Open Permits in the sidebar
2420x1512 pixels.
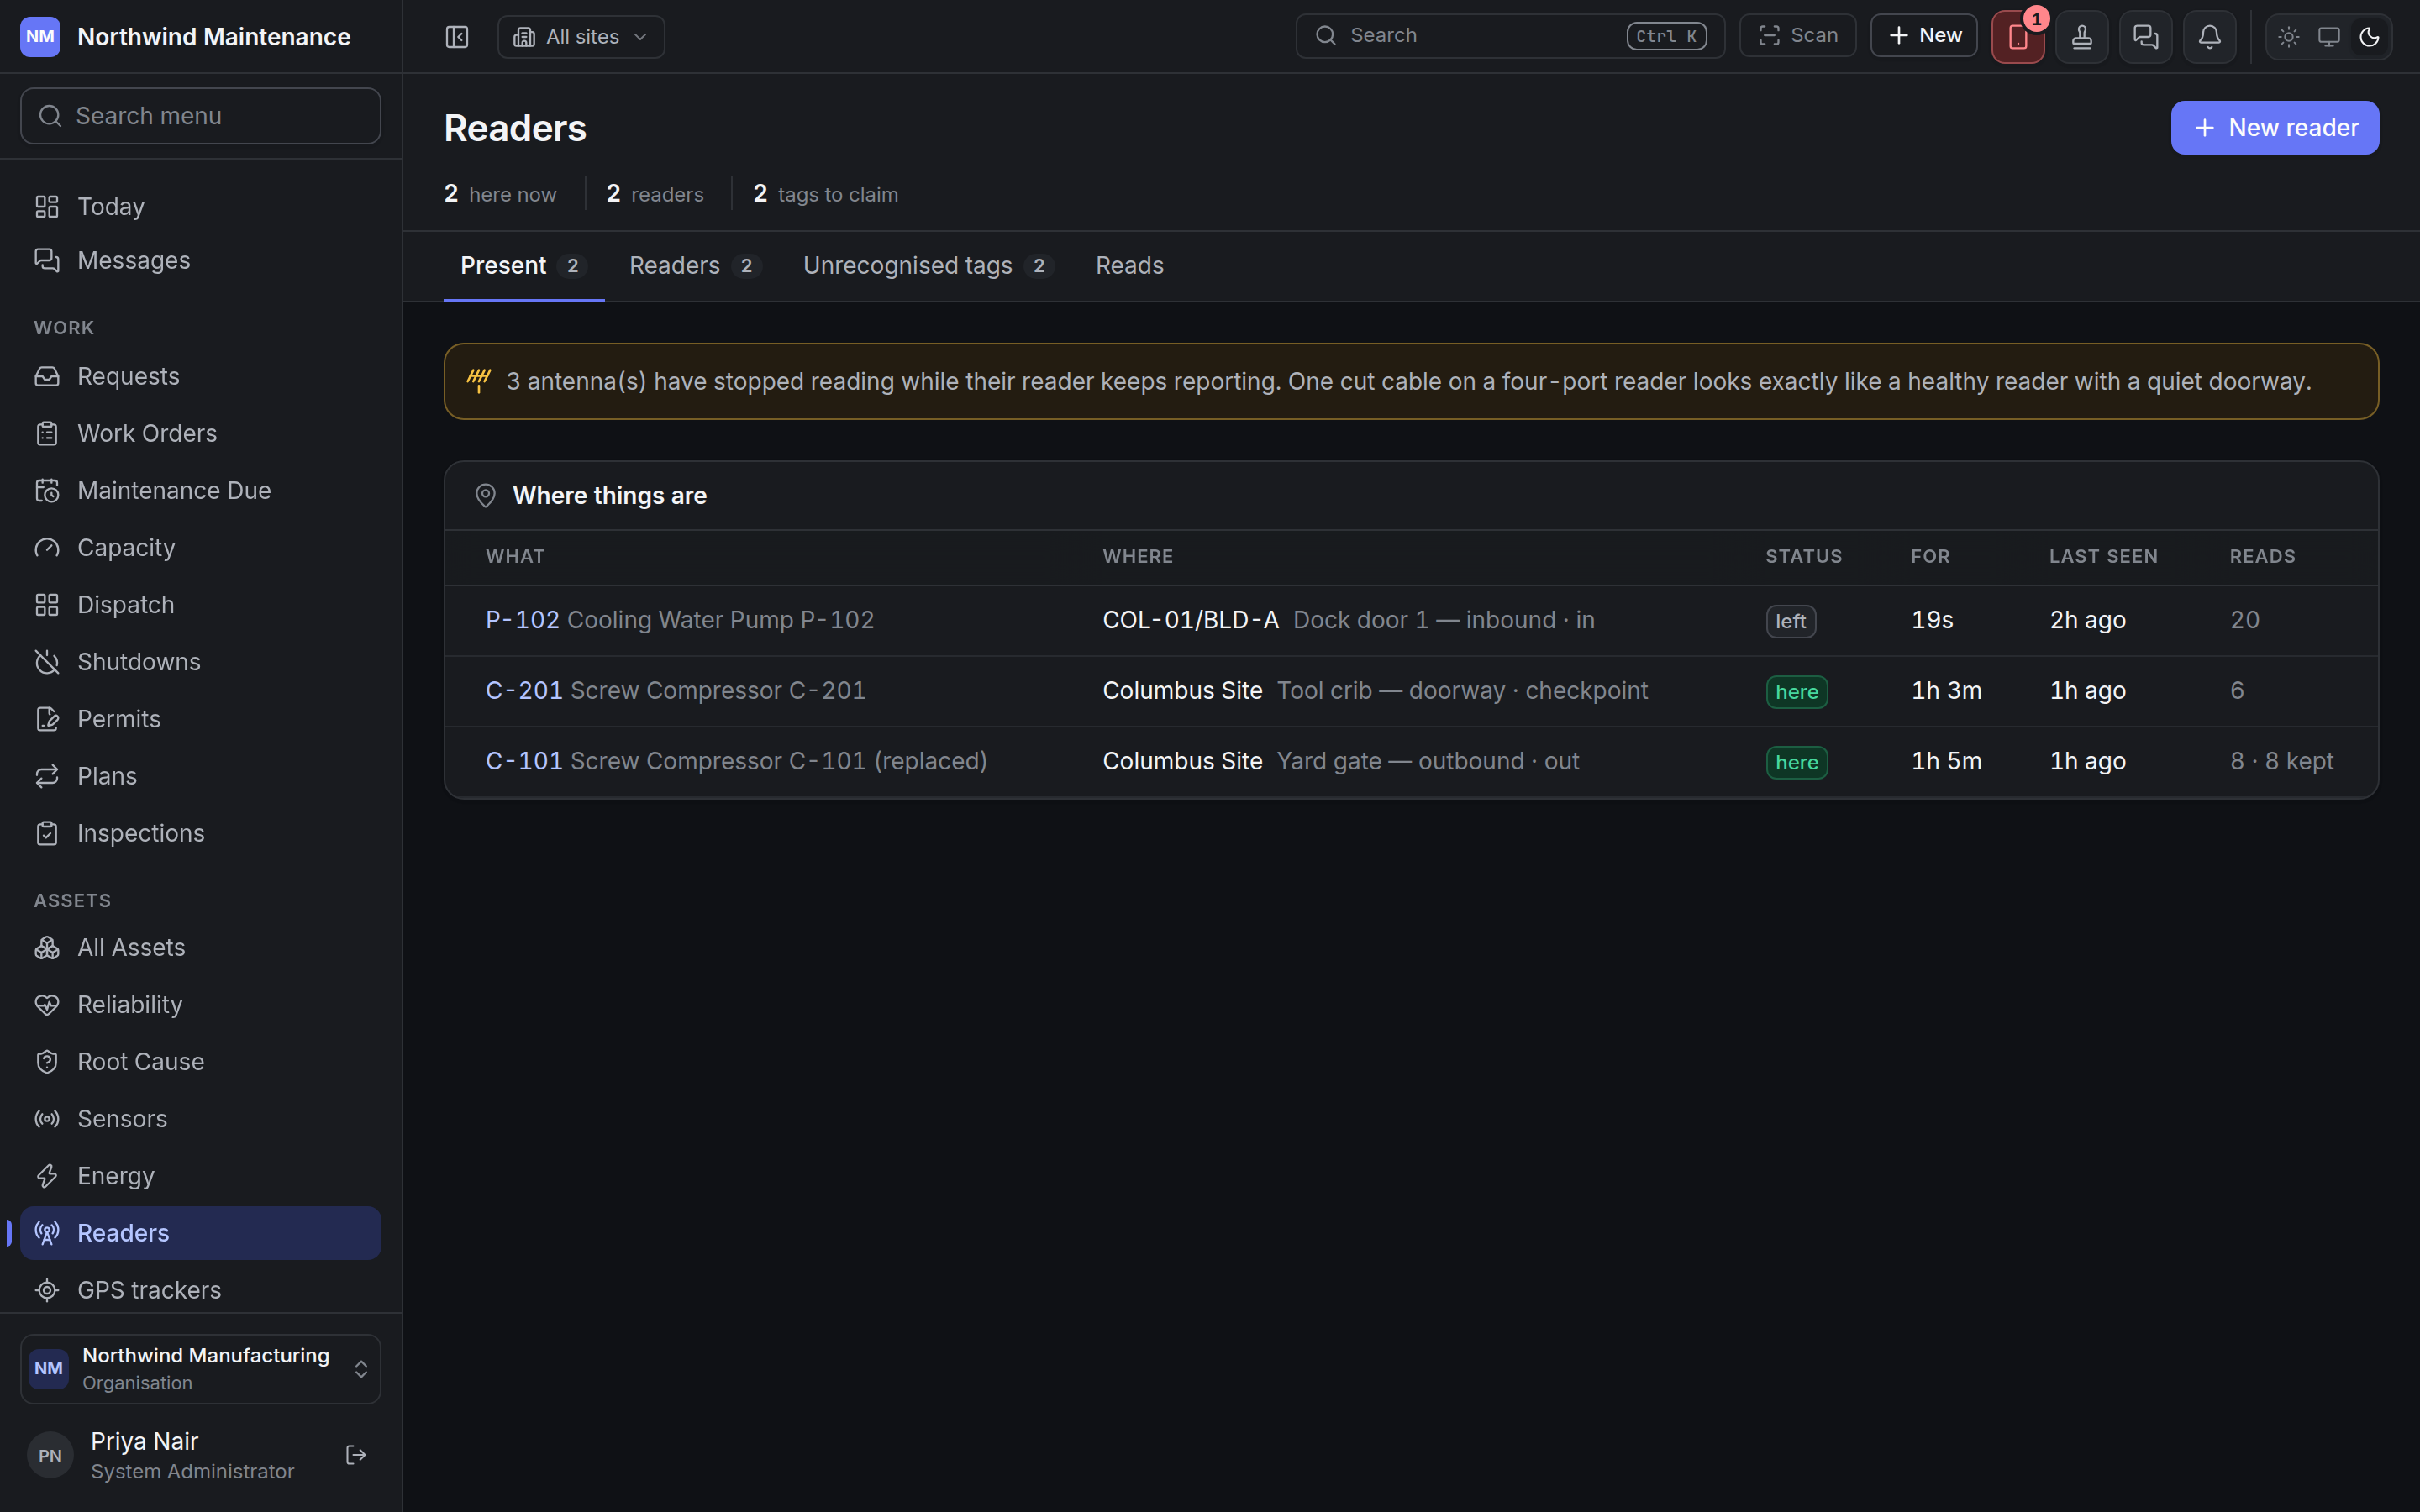tap(201, 719)
